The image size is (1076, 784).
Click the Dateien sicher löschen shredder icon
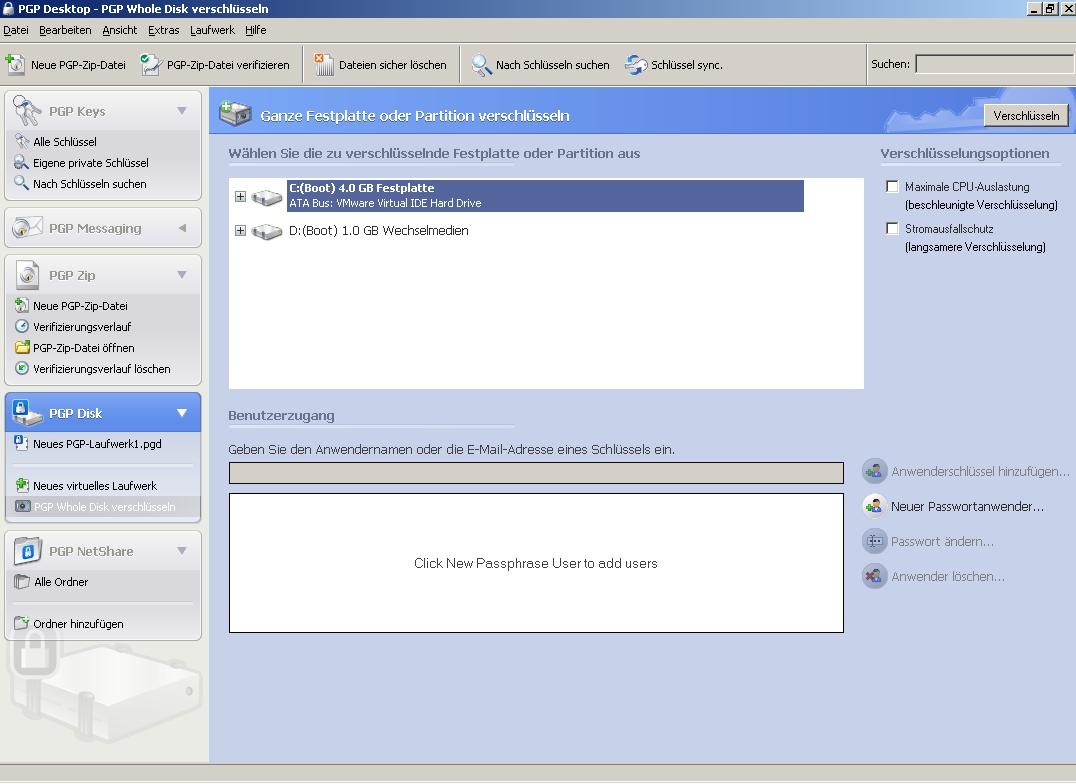point(323,64)
